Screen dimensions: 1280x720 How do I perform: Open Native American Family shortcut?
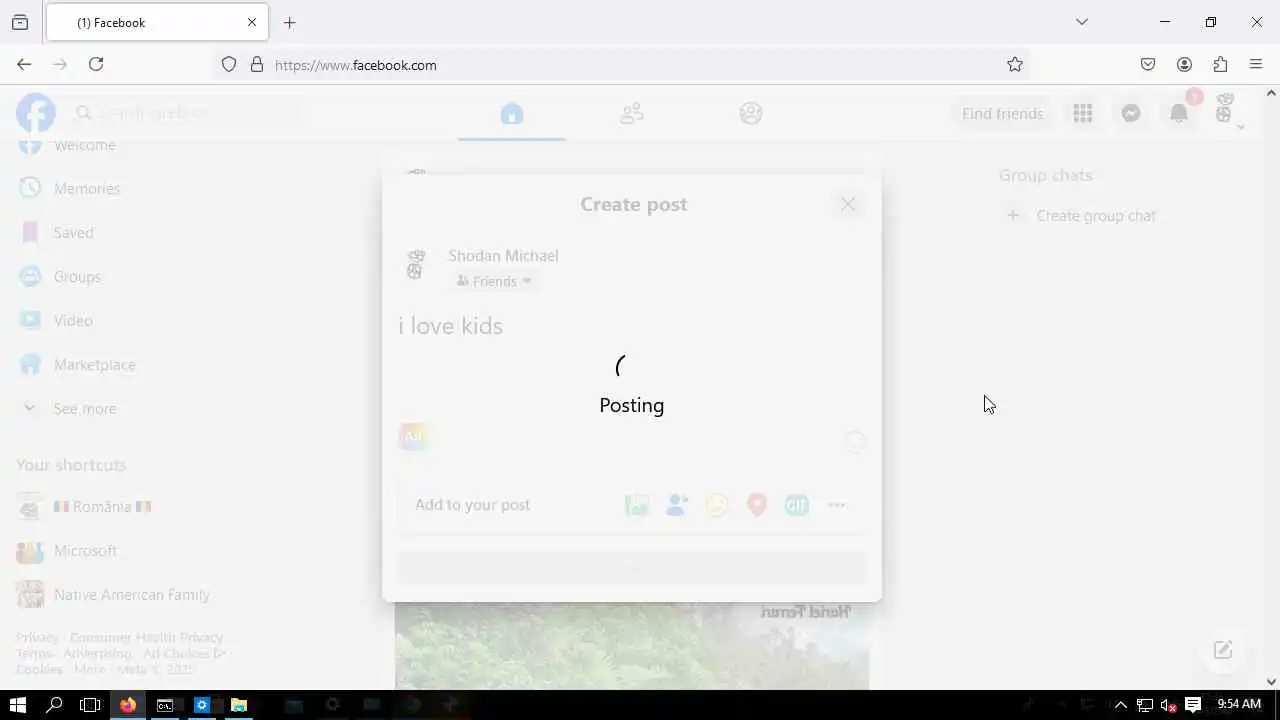(131, 595)
